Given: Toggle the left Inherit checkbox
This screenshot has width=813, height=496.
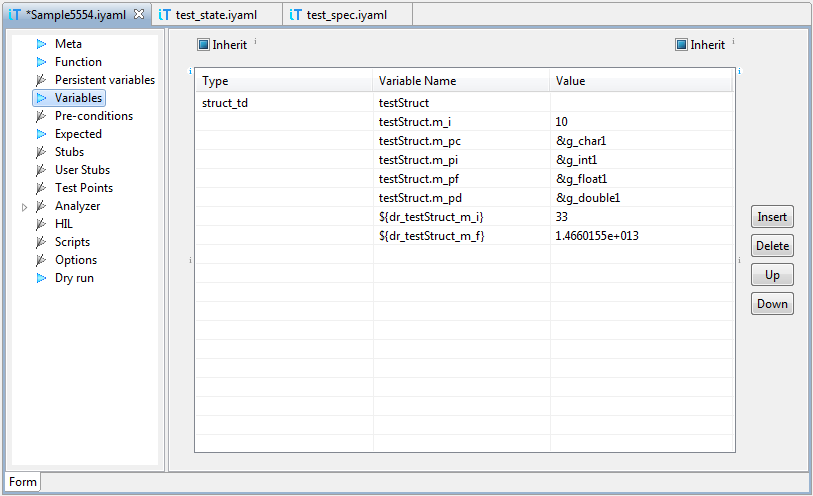Looking at the screenshot, I should point(203,45).
